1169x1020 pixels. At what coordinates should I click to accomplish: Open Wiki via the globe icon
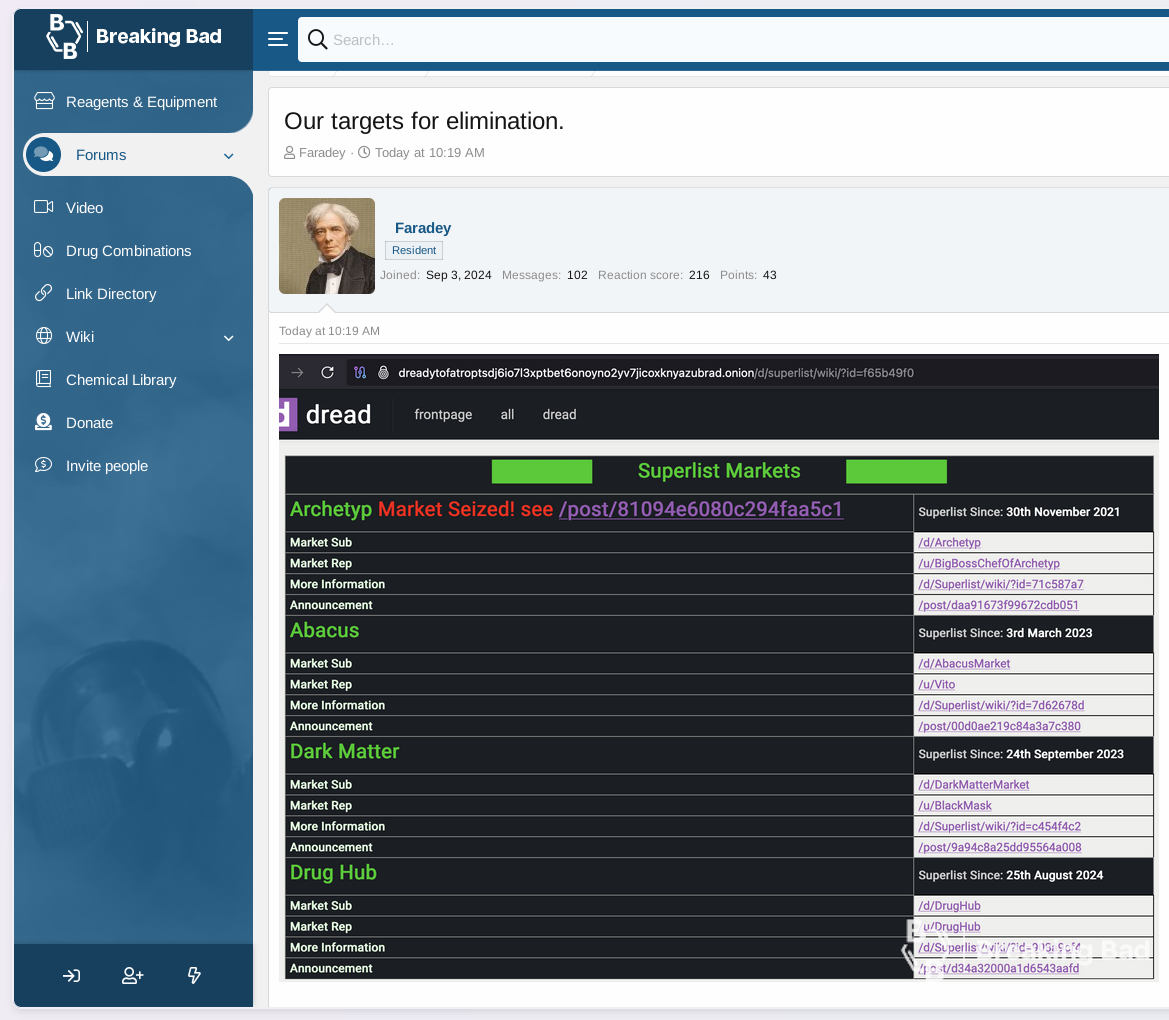pos(44,336)
